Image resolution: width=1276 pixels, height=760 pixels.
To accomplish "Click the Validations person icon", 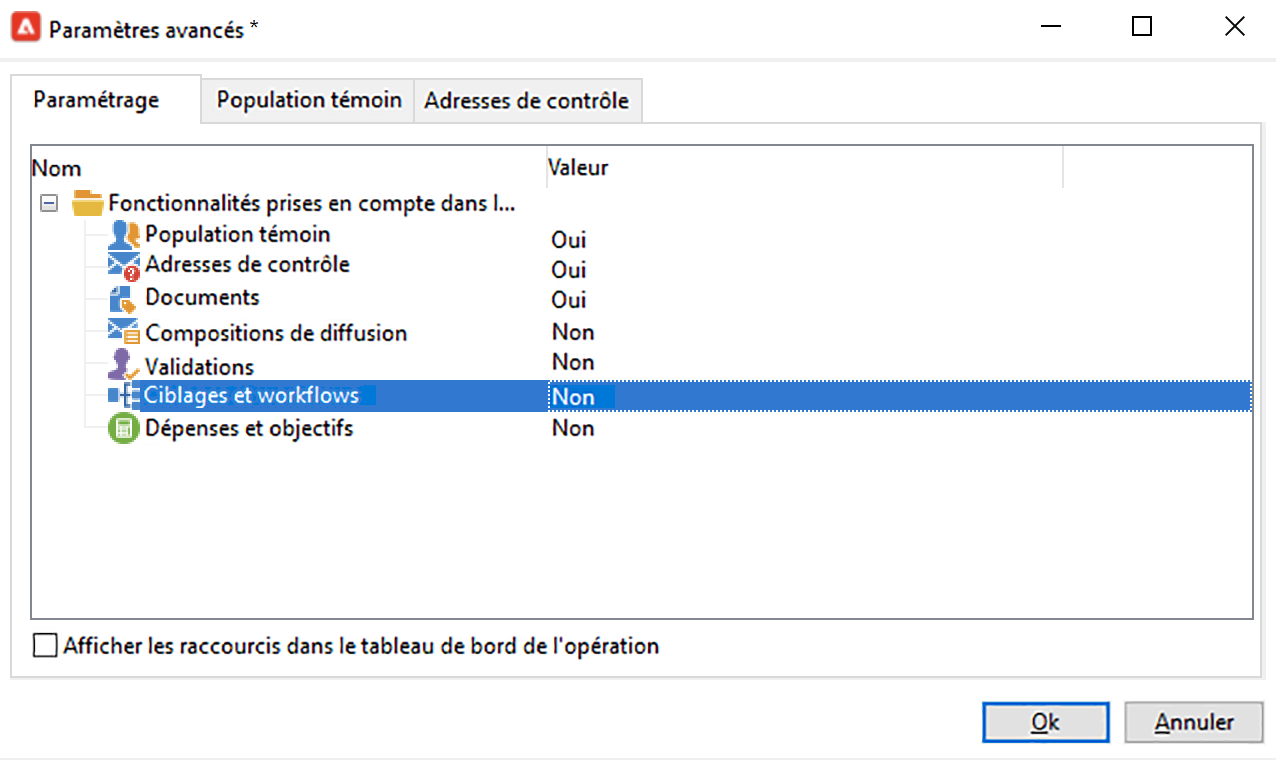I will pyautogui.click(x=123, y=365).
